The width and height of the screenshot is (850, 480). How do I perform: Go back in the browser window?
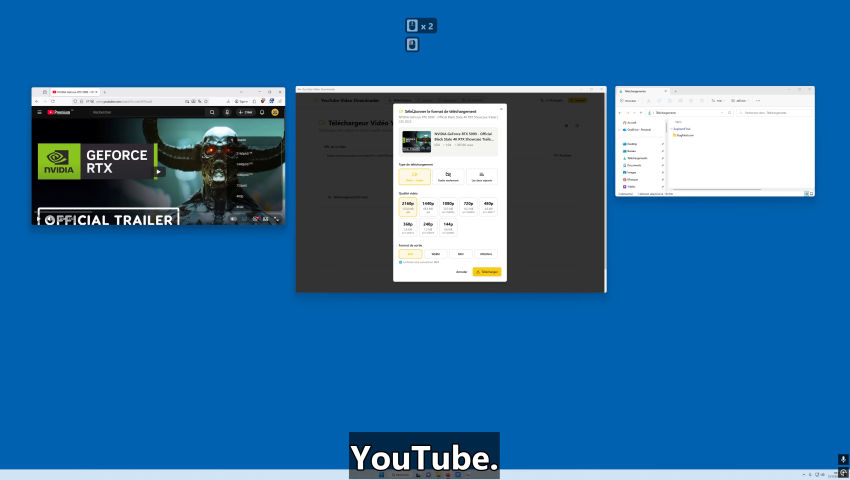tap(37, 101)
